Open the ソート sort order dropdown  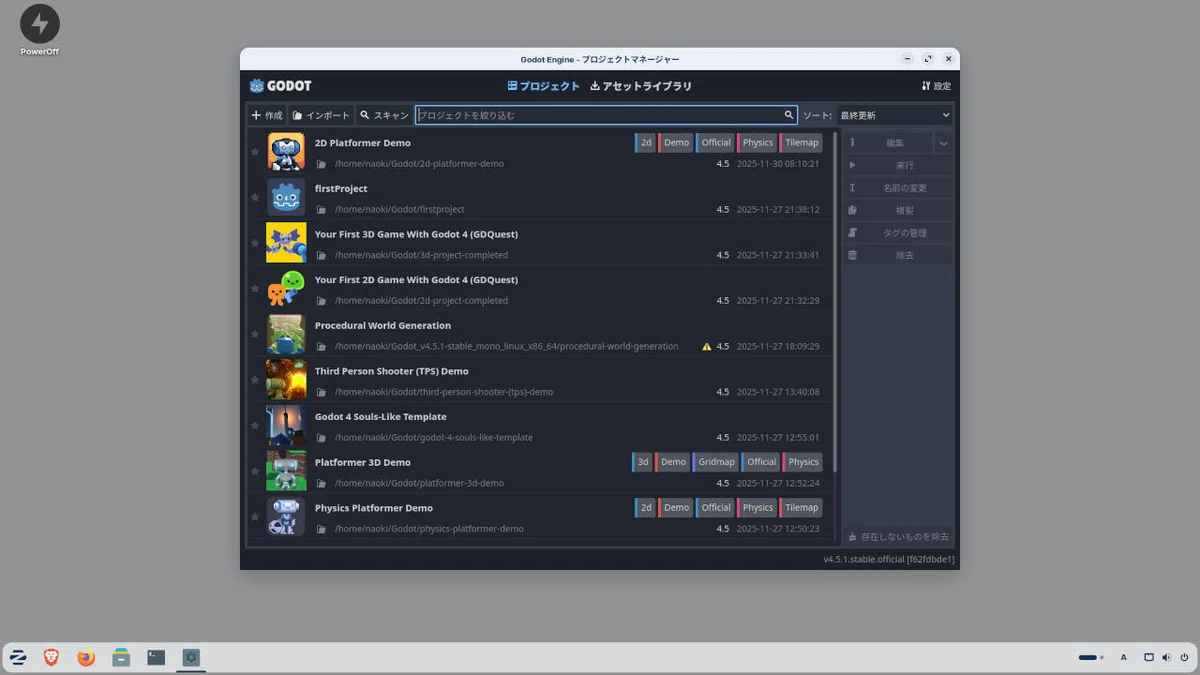895,115
